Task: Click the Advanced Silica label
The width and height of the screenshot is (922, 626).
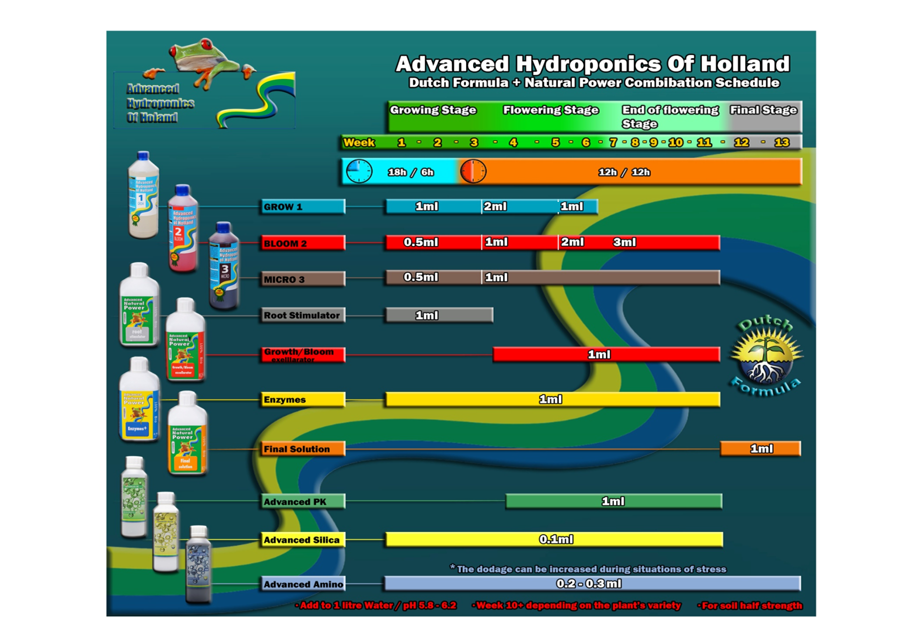Action: coord(303,540)
